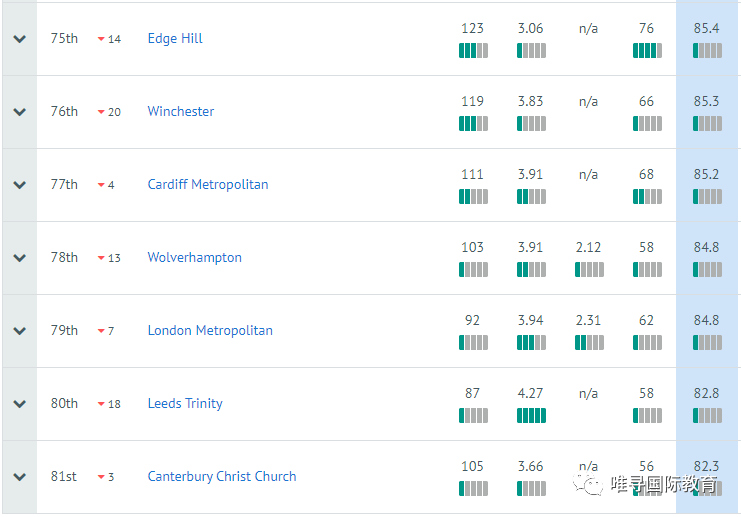This screenshot has width=741, height=517.
Task: Open the Canterbury Christ Church link
Action: [x=222, y=477]
